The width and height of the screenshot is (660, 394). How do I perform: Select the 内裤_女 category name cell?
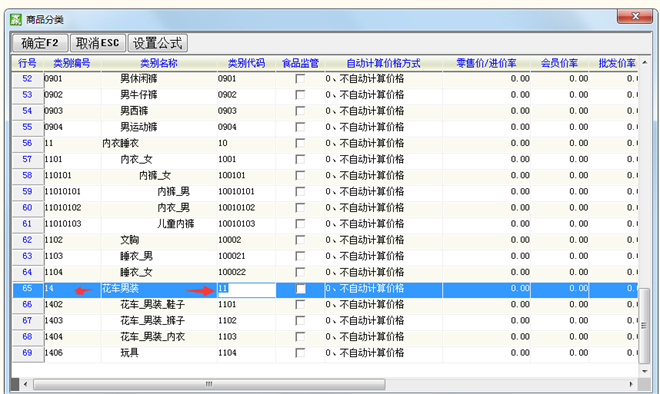[x=159, y=176]
